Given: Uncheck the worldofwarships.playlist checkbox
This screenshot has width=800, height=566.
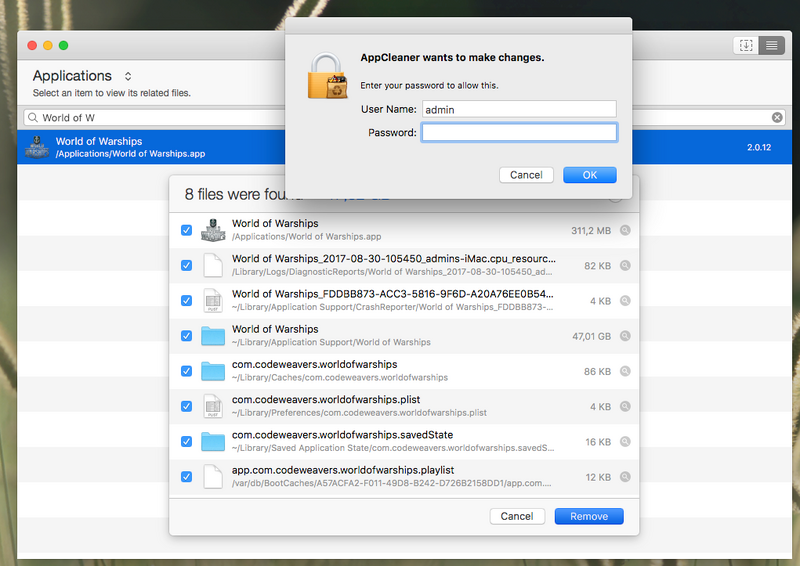Looking at the screenshot, I should 187,477.
